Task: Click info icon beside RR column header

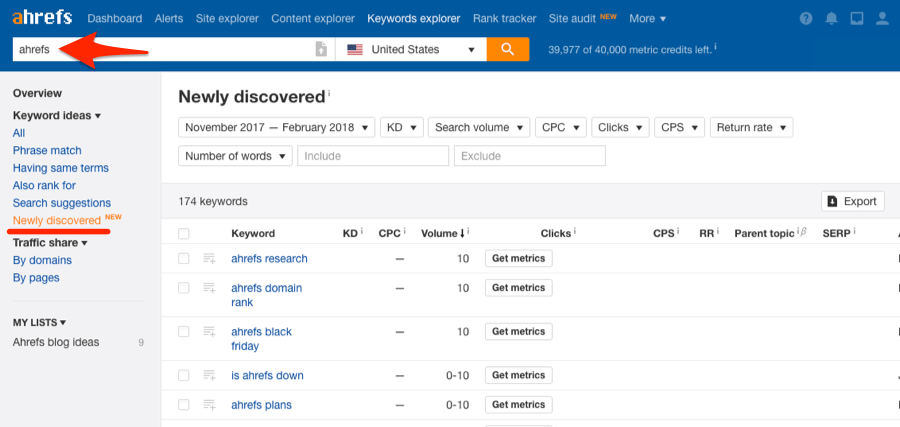Action: [x=718, y=231]
